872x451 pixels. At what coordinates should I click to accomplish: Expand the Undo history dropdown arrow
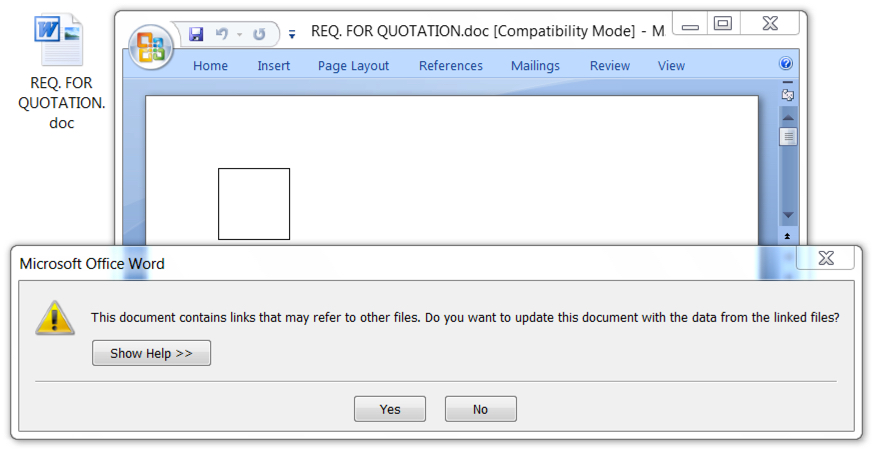pos(240,34)
